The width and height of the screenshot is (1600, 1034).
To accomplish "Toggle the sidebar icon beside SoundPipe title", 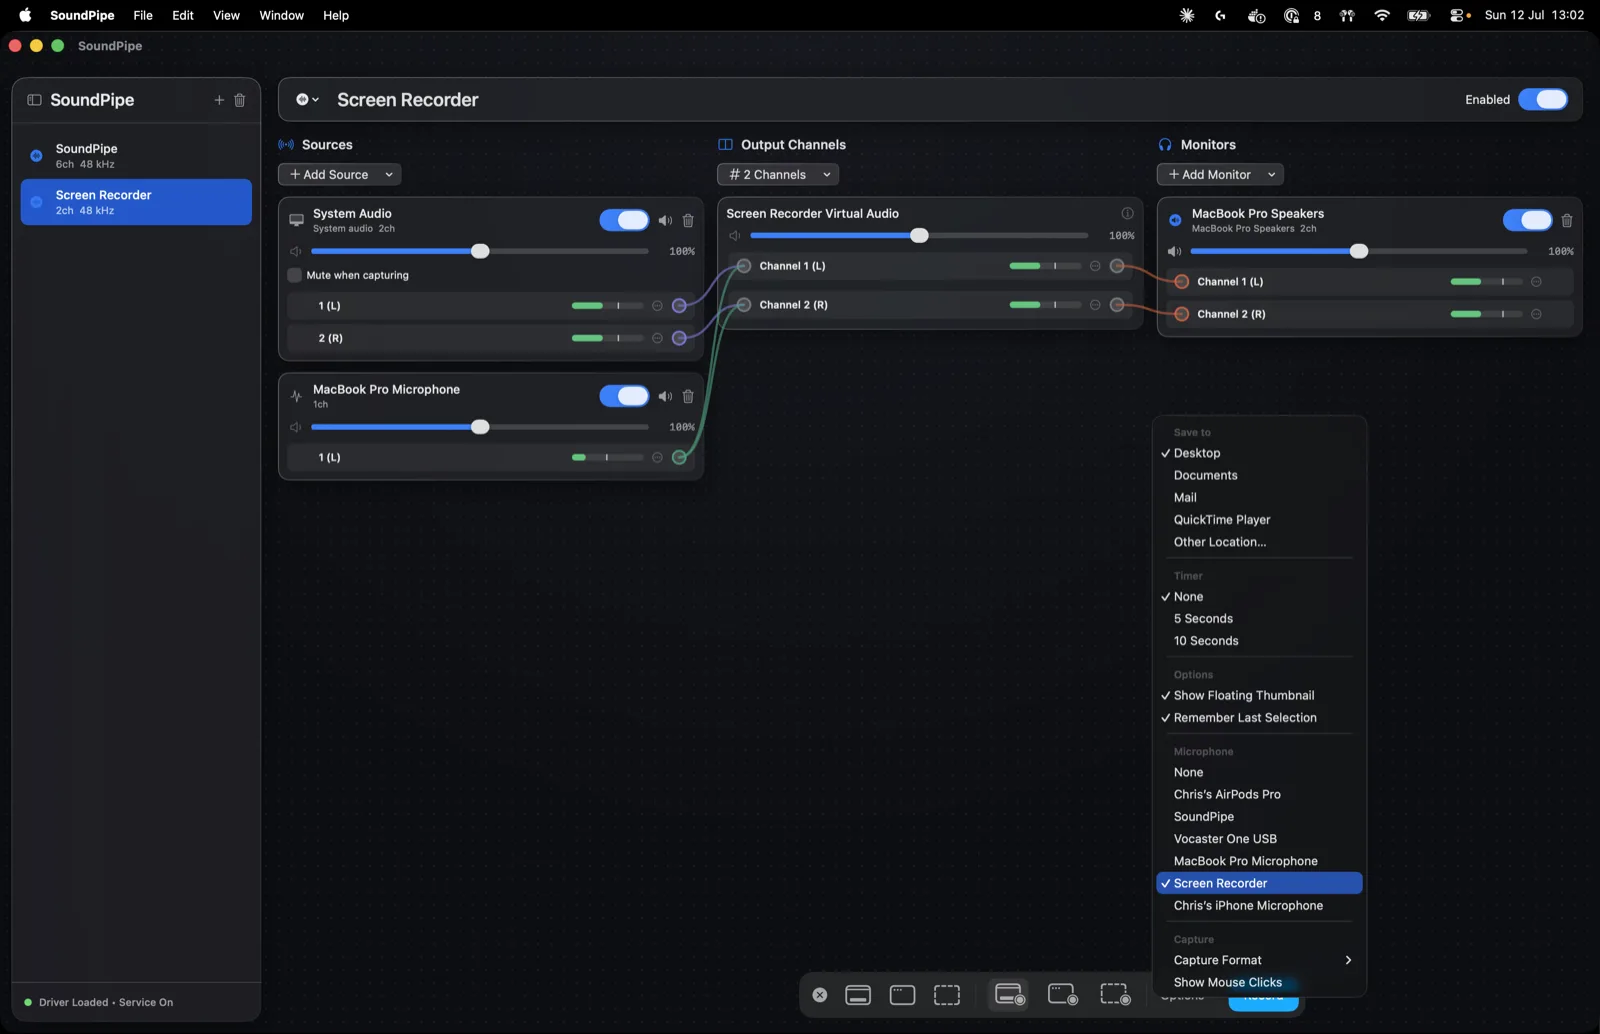I will [34, 100].
